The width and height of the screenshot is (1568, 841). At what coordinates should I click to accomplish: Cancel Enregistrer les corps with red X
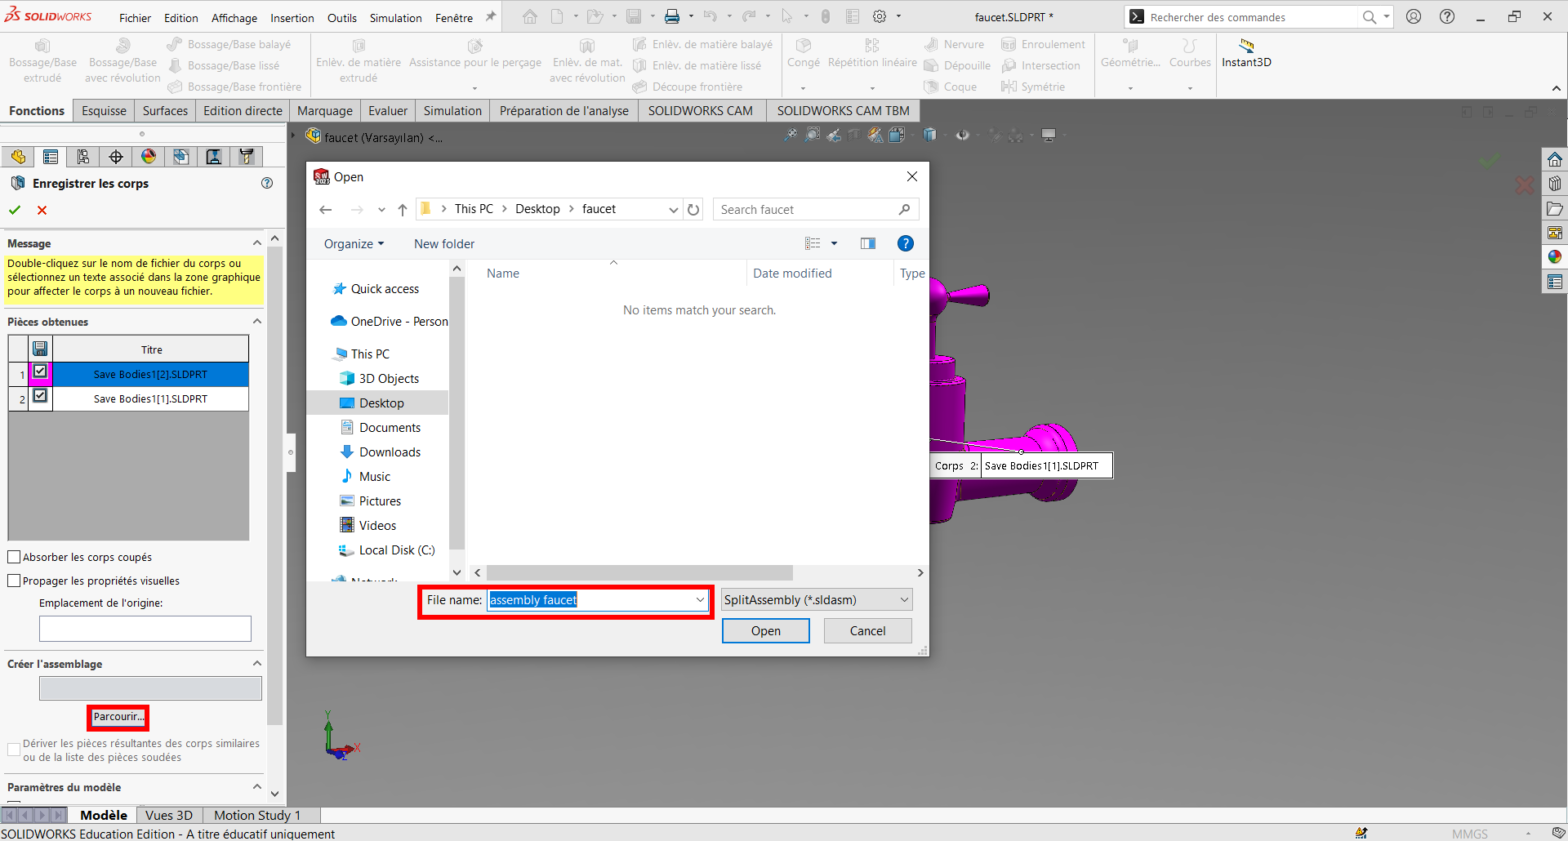tap(42, 210)
